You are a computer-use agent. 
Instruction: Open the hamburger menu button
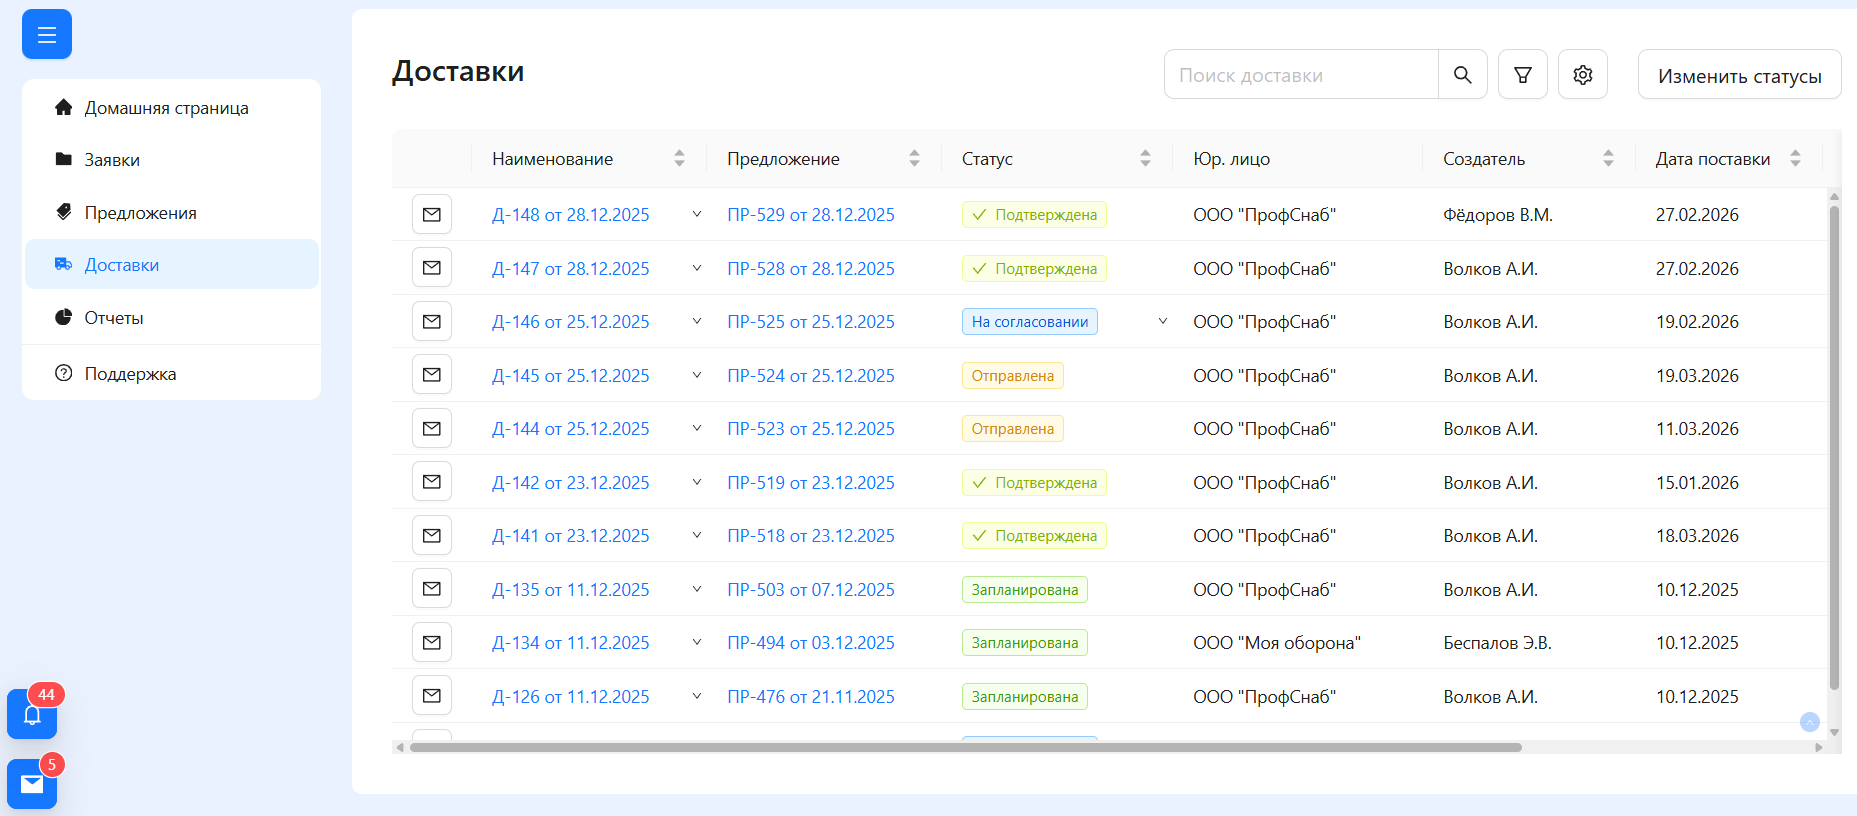click(47, 35)
